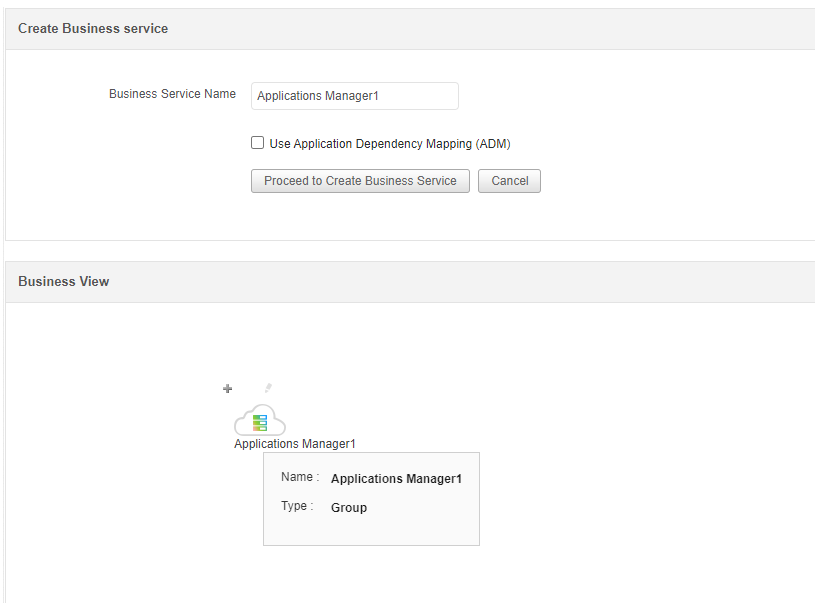Click the bold Applications Manager1 name in tooltip
Image resolution: width=820 pixels, height=604 pixels.
(396, 479)
